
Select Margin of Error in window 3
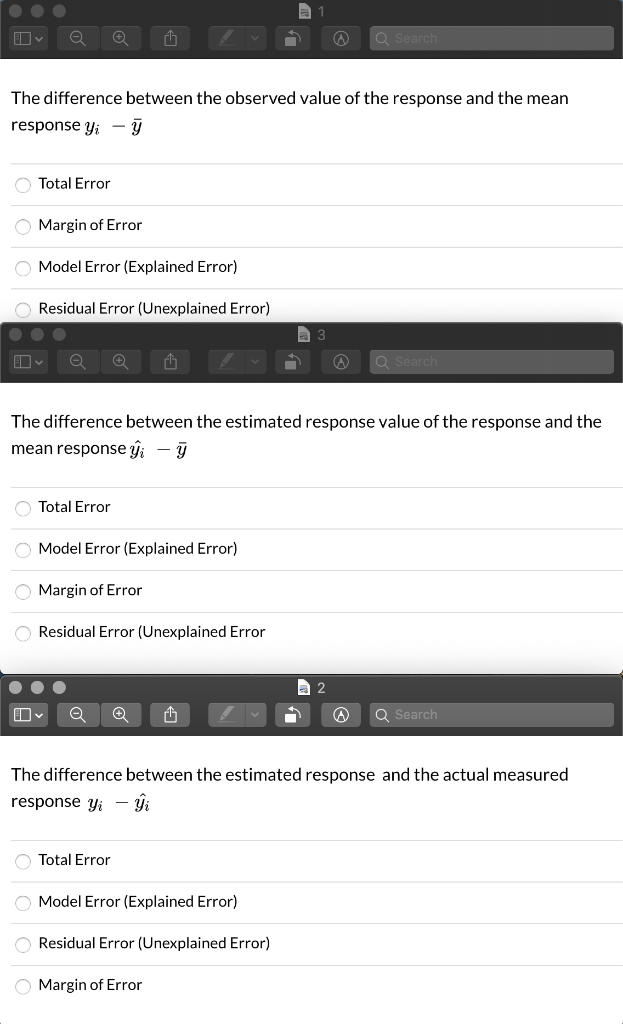point(23,592)
